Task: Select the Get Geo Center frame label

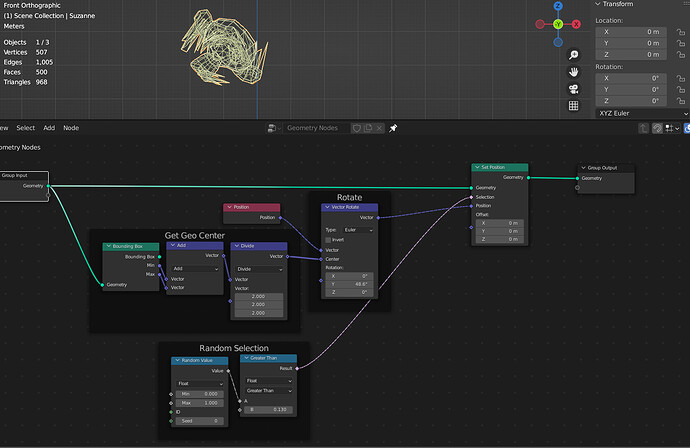Action: (x=195, y=235)
